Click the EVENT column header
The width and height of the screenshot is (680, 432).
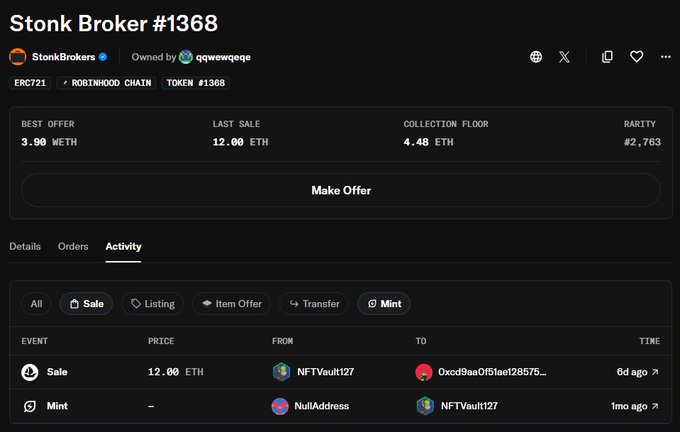click(x=35, y=341)
